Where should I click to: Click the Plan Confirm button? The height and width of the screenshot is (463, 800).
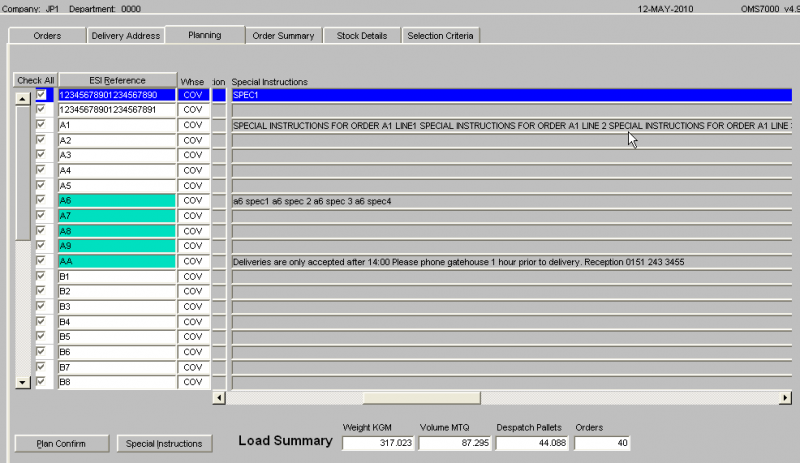coord(61,444)
